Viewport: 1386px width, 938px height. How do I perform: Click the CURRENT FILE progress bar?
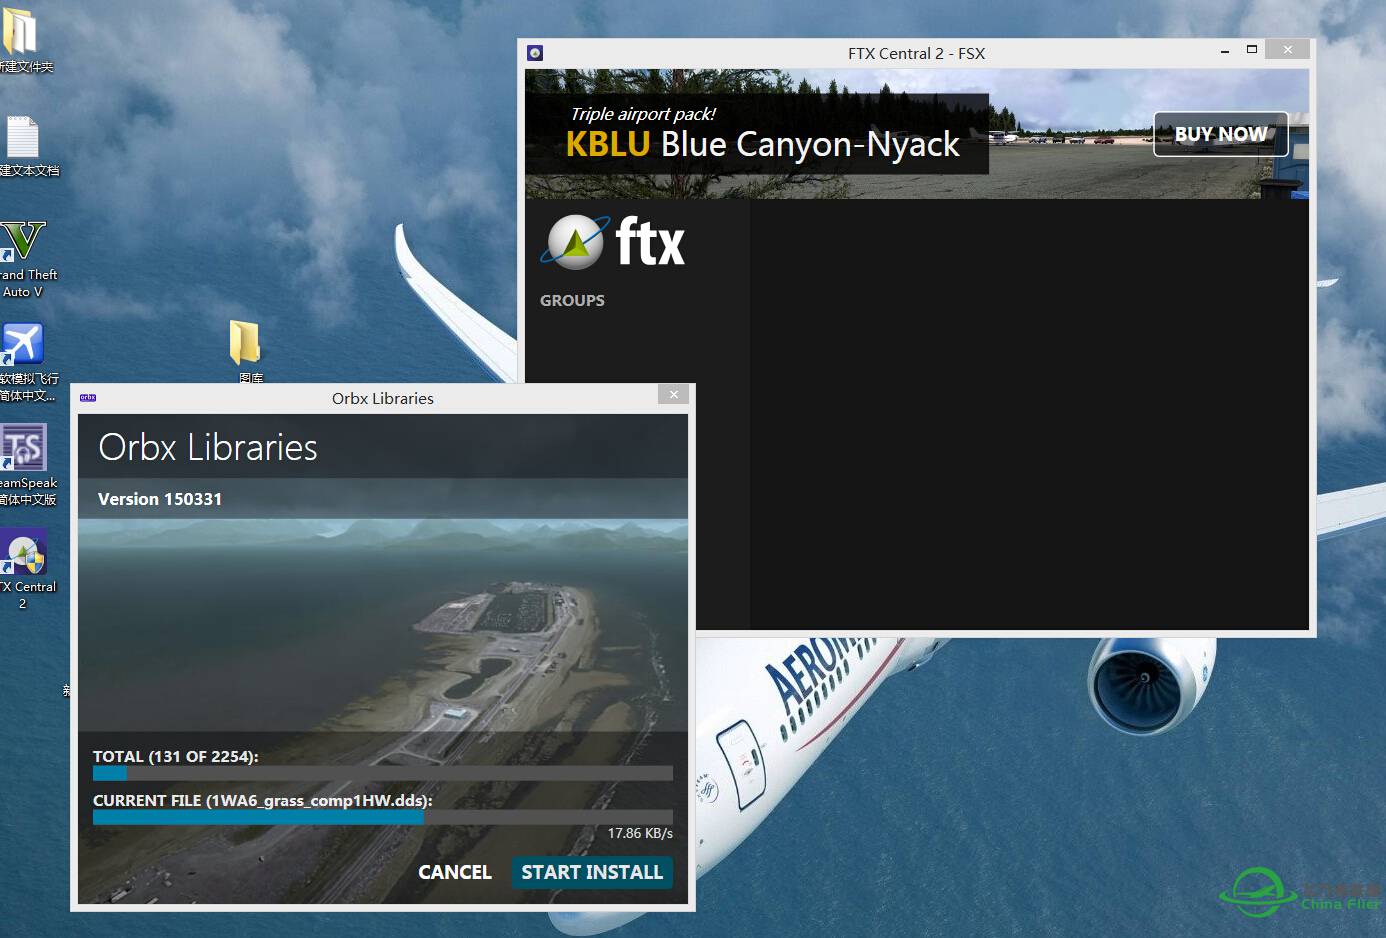point(383,817)
